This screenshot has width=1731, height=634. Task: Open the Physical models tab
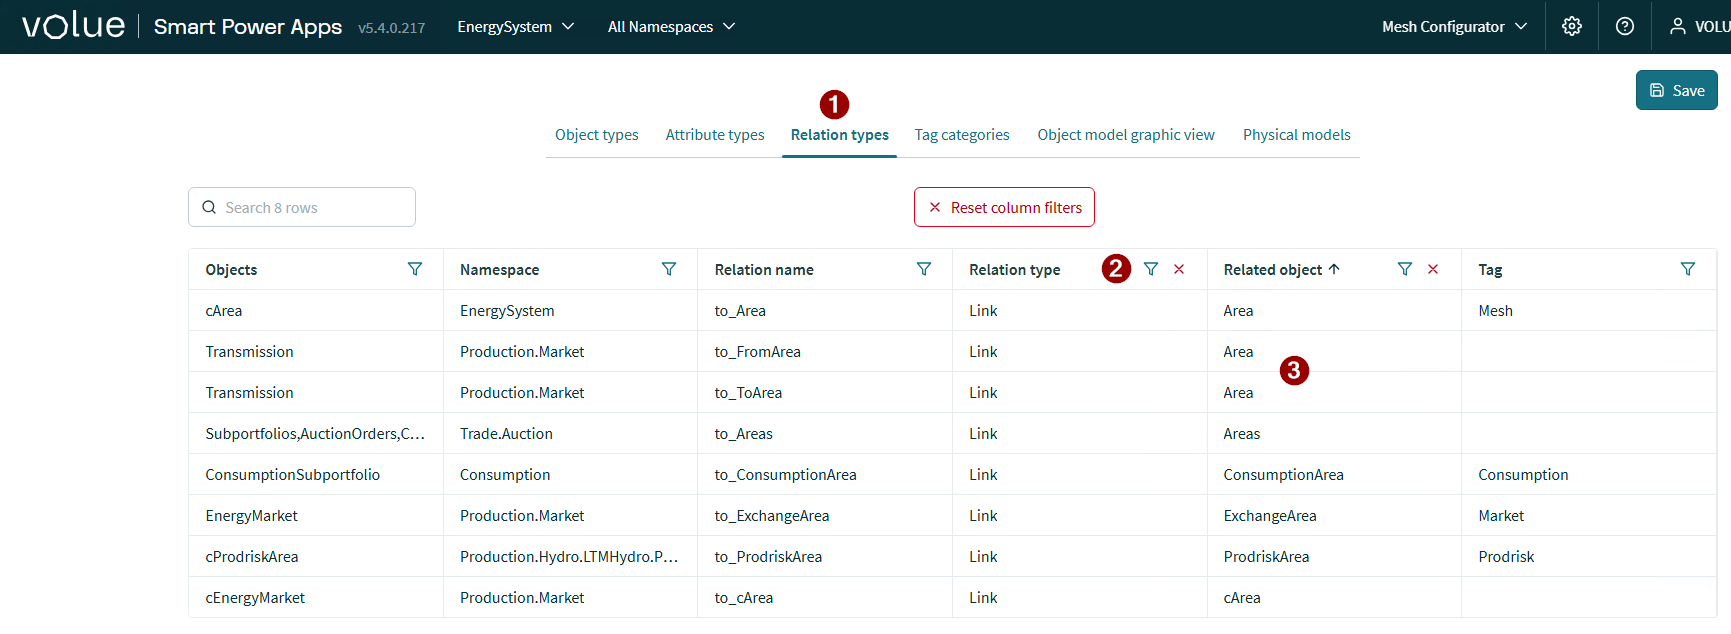(1296, 135)
